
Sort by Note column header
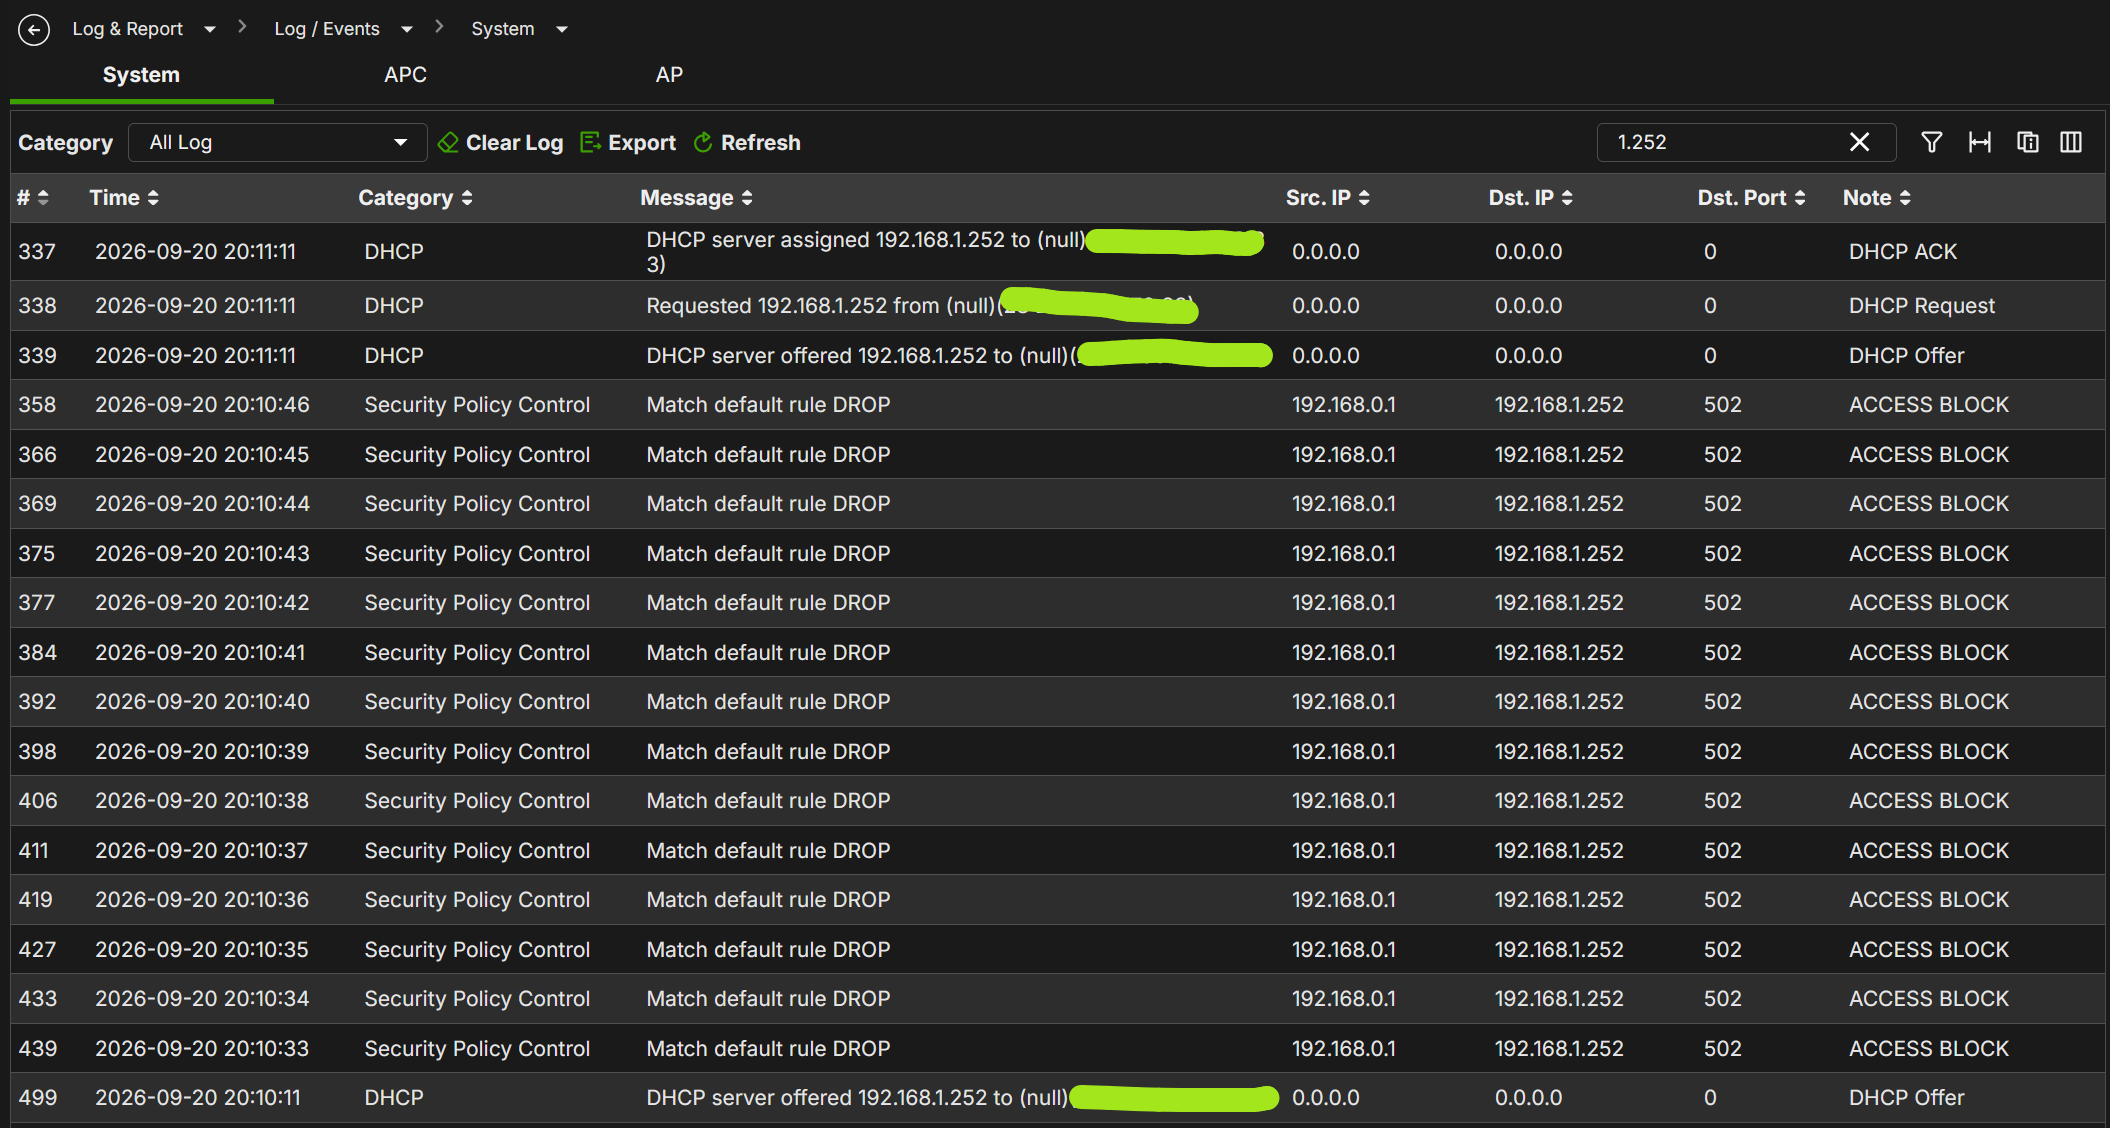coord(1877,198)
